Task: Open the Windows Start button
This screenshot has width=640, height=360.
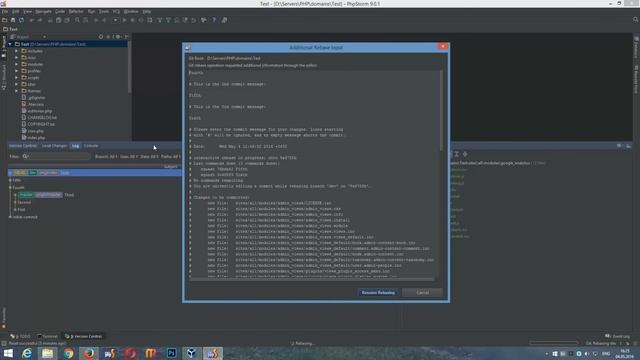Action: [8, 353]
